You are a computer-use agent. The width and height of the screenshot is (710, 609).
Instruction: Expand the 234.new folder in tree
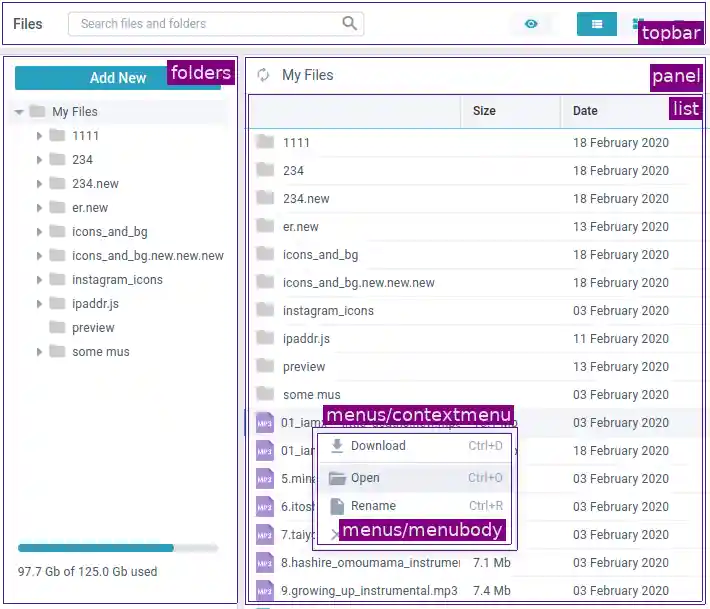39,183
